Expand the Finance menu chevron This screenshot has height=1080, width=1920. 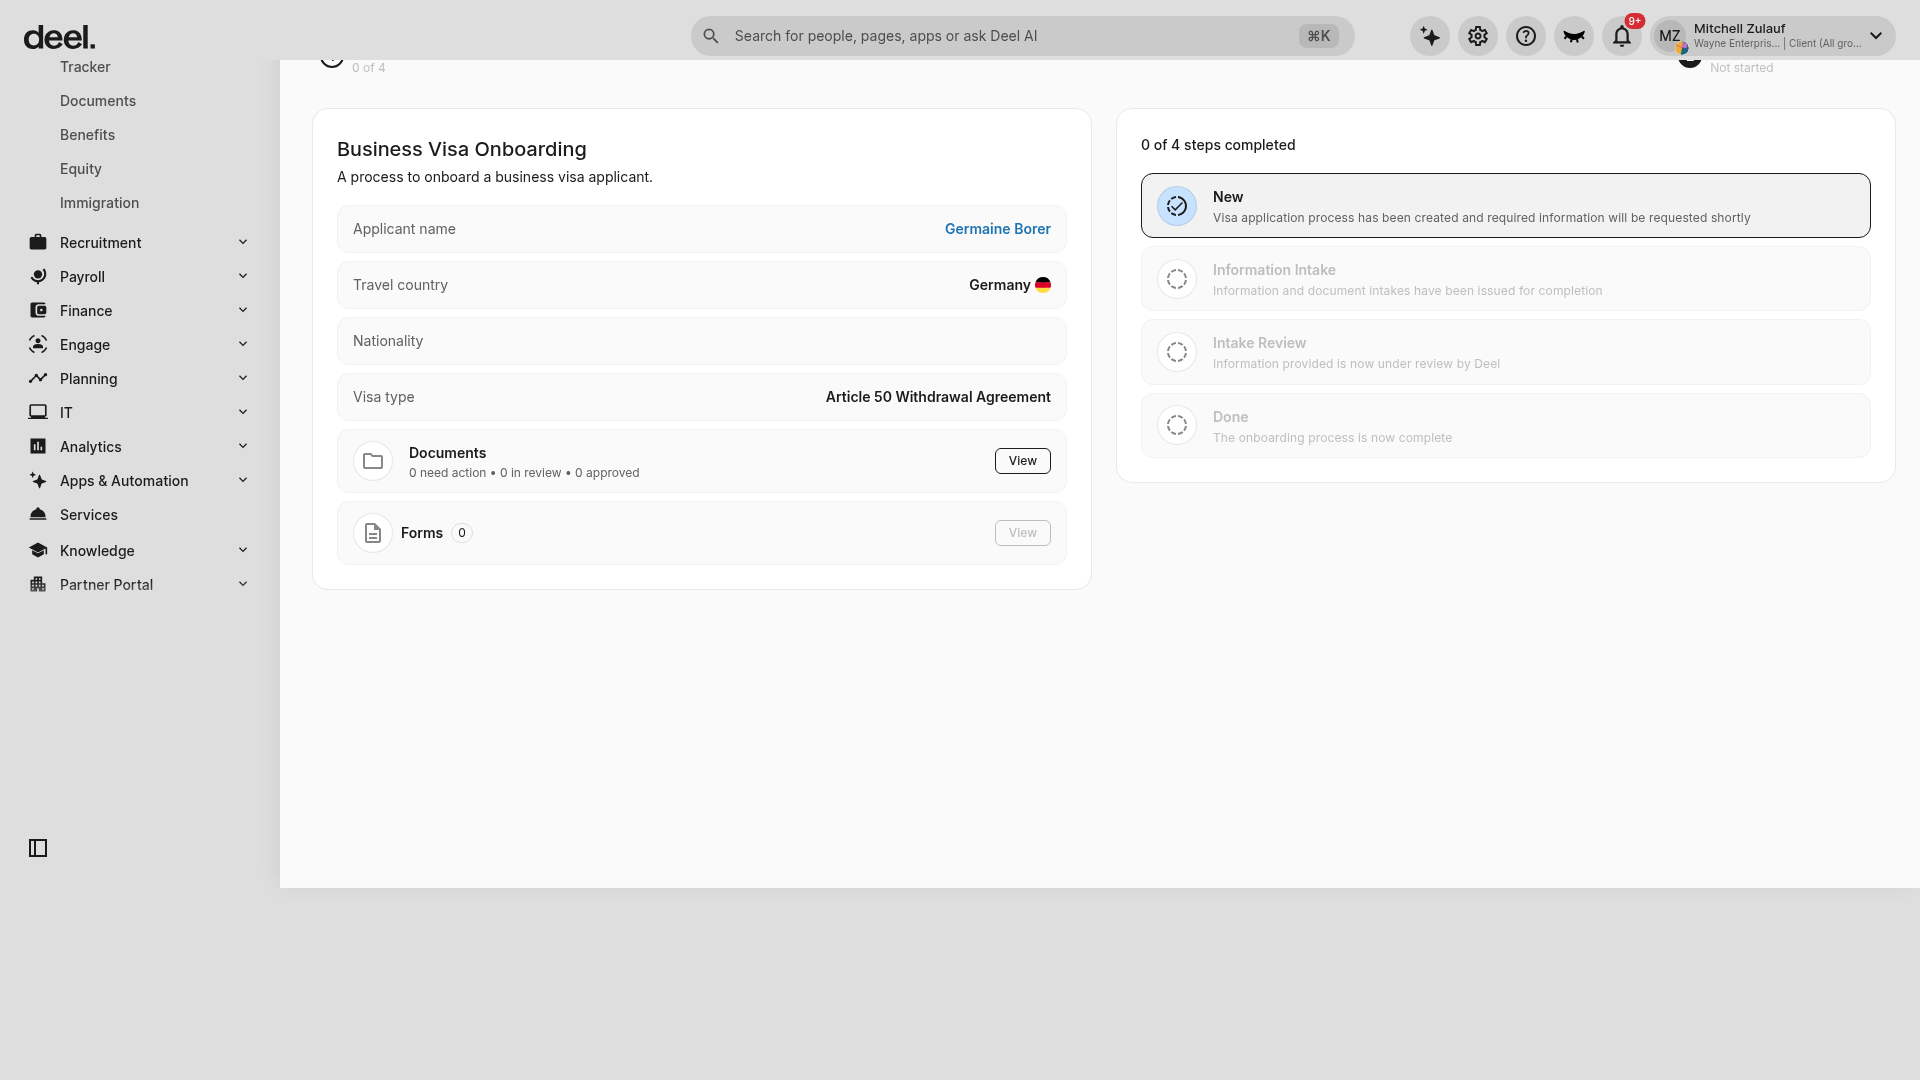(243, 310)
